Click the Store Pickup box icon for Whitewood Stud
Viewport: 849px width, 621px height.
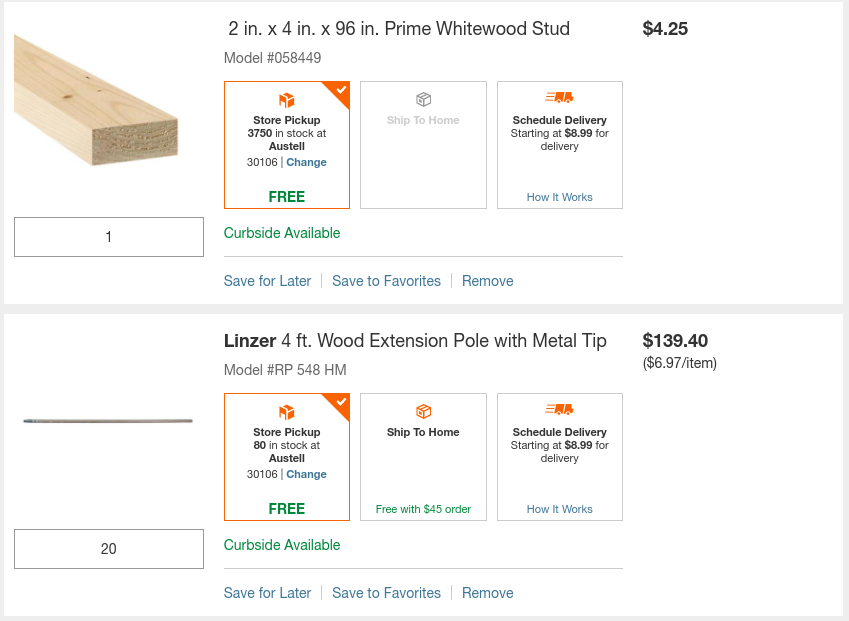tap(287, 100)
